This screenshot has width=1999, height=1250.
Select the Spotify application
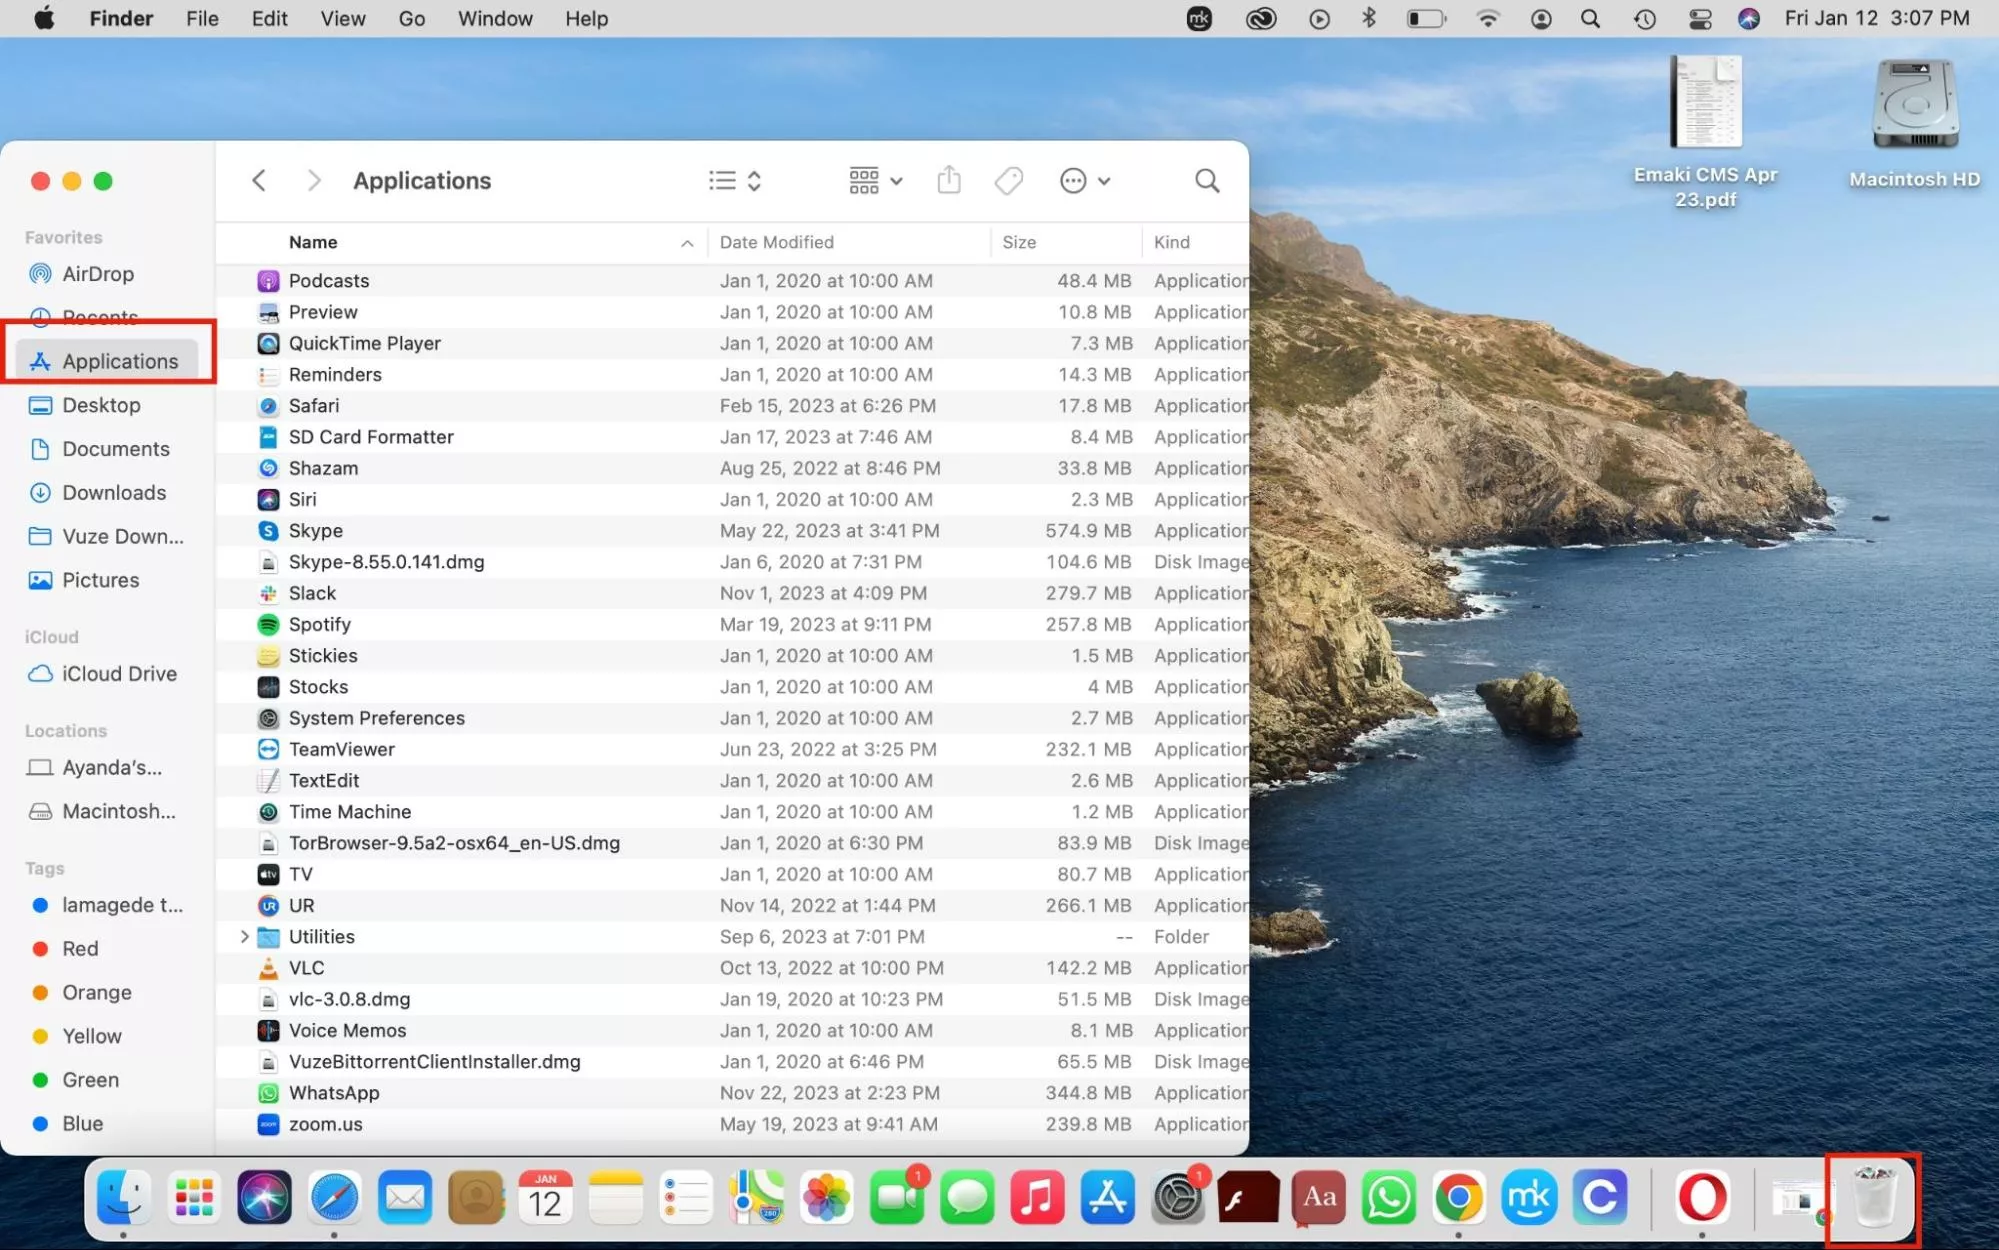(733, 624)
